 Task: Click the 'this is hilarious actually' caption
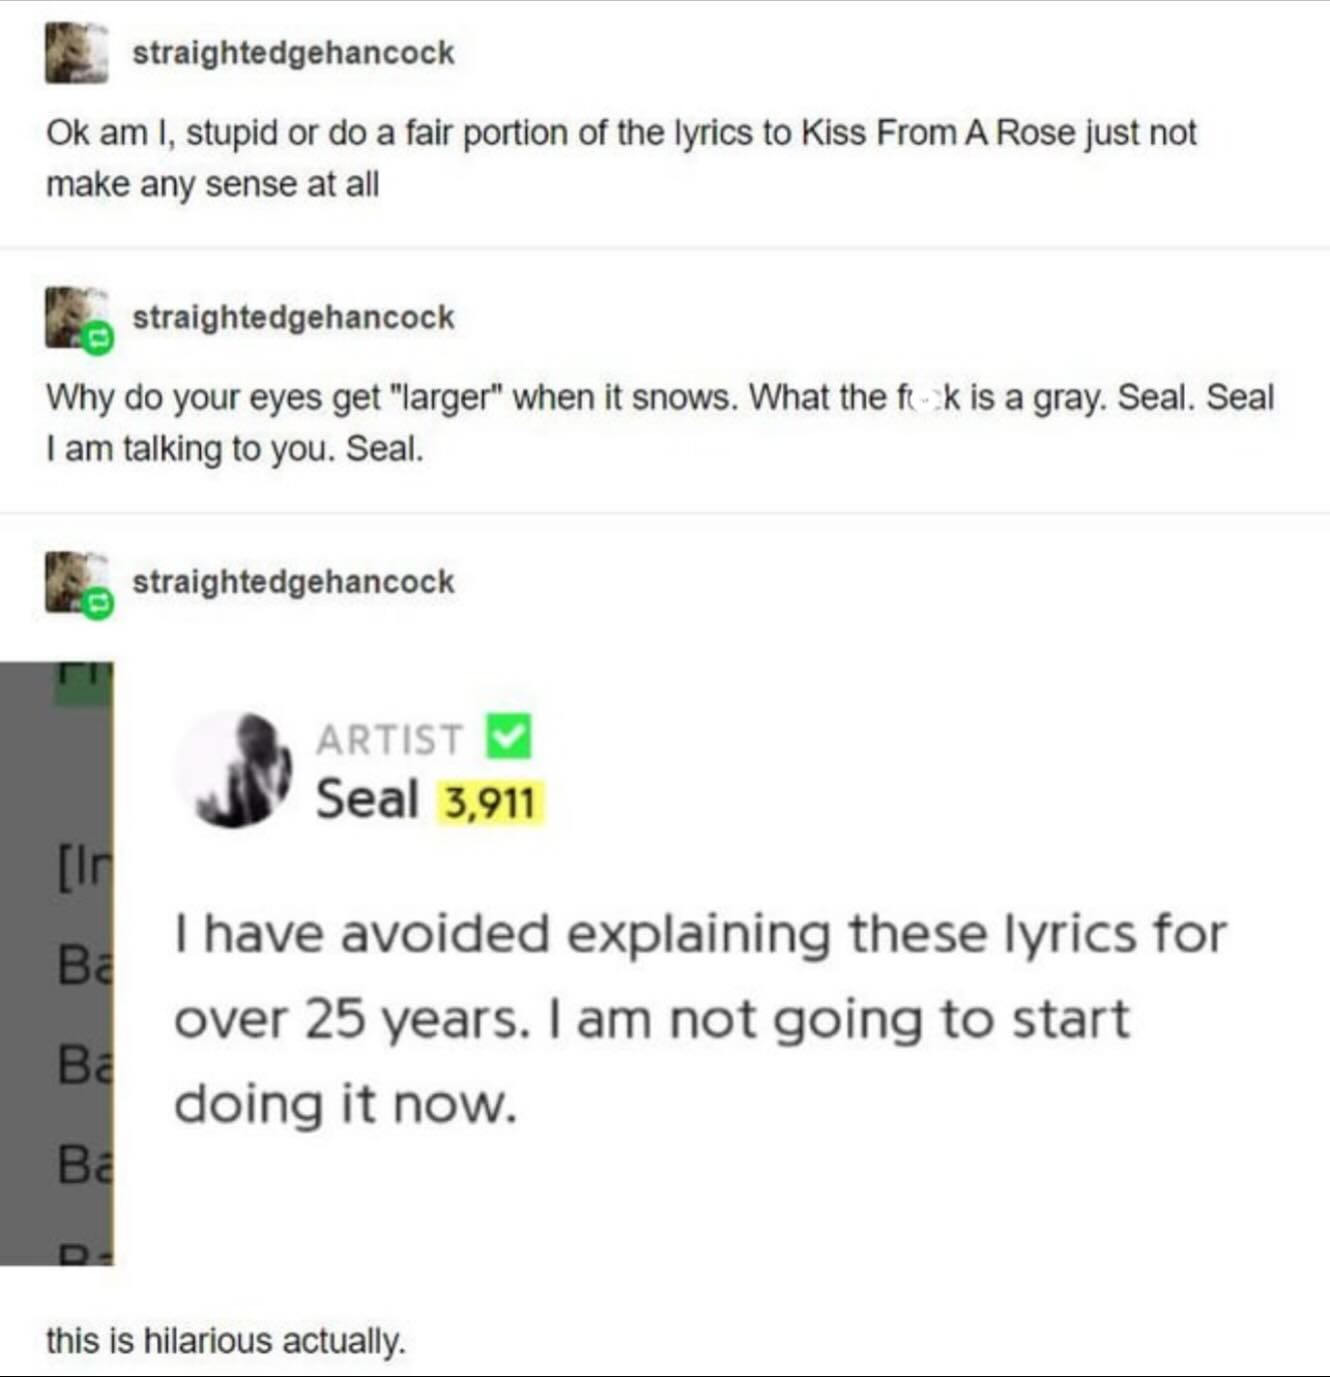[x=226, y=1340]
